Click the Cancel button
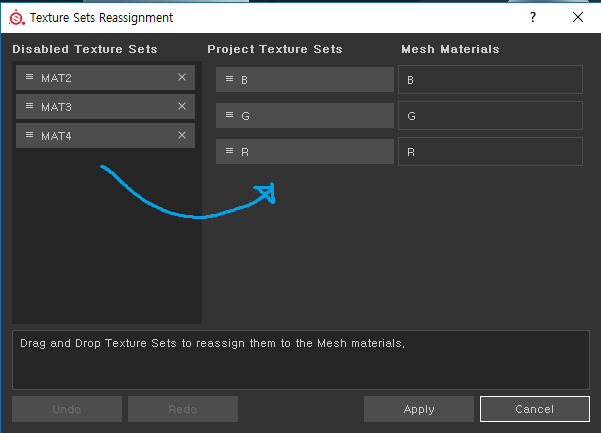The height and width of the screenshot is (433, 601). point(535,409)
